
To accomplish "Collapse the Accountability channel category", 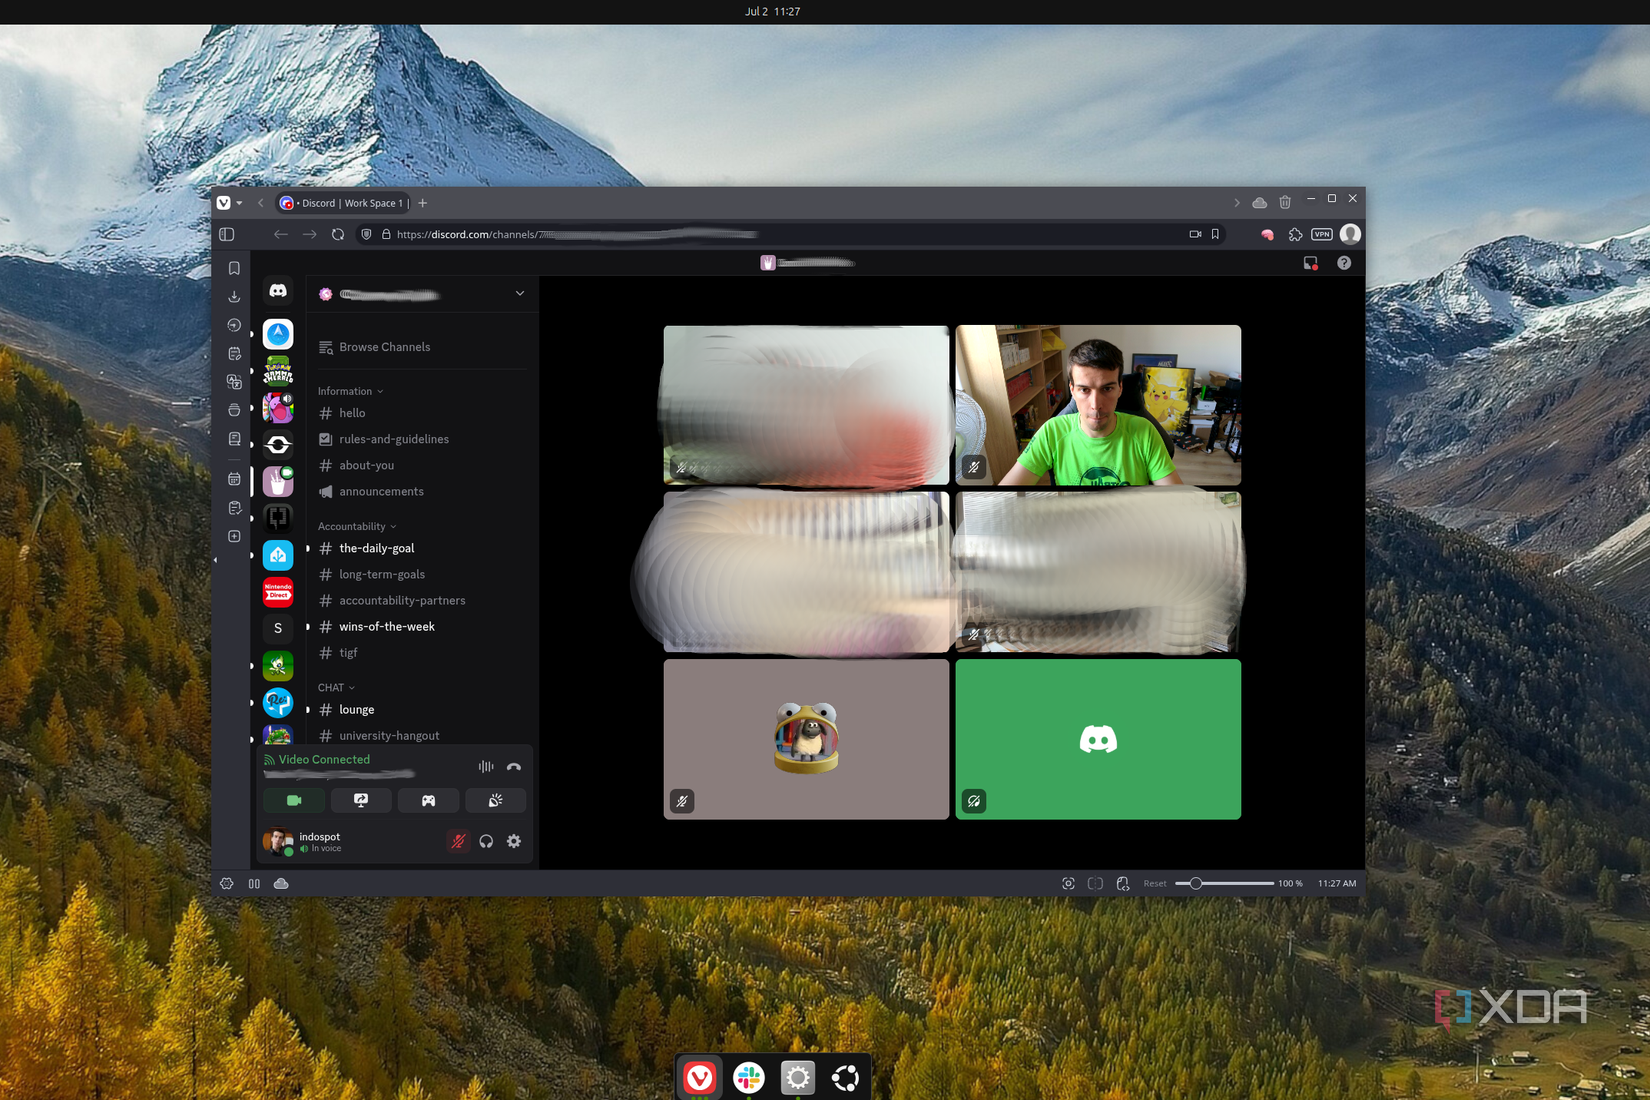I will 356,525.
